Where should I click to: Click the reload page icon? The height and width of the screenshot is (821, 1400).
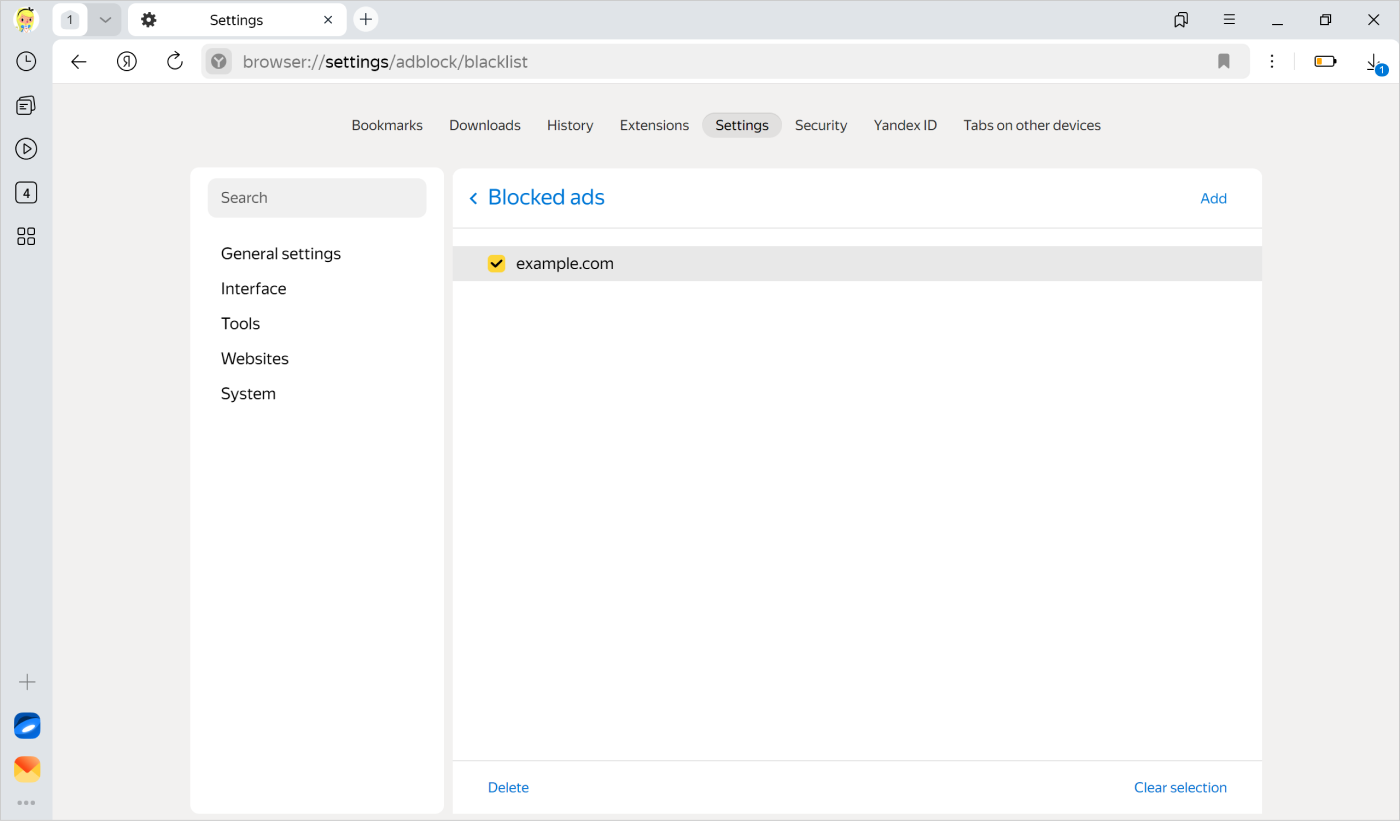pyautogui.click(x=175, y=62)
